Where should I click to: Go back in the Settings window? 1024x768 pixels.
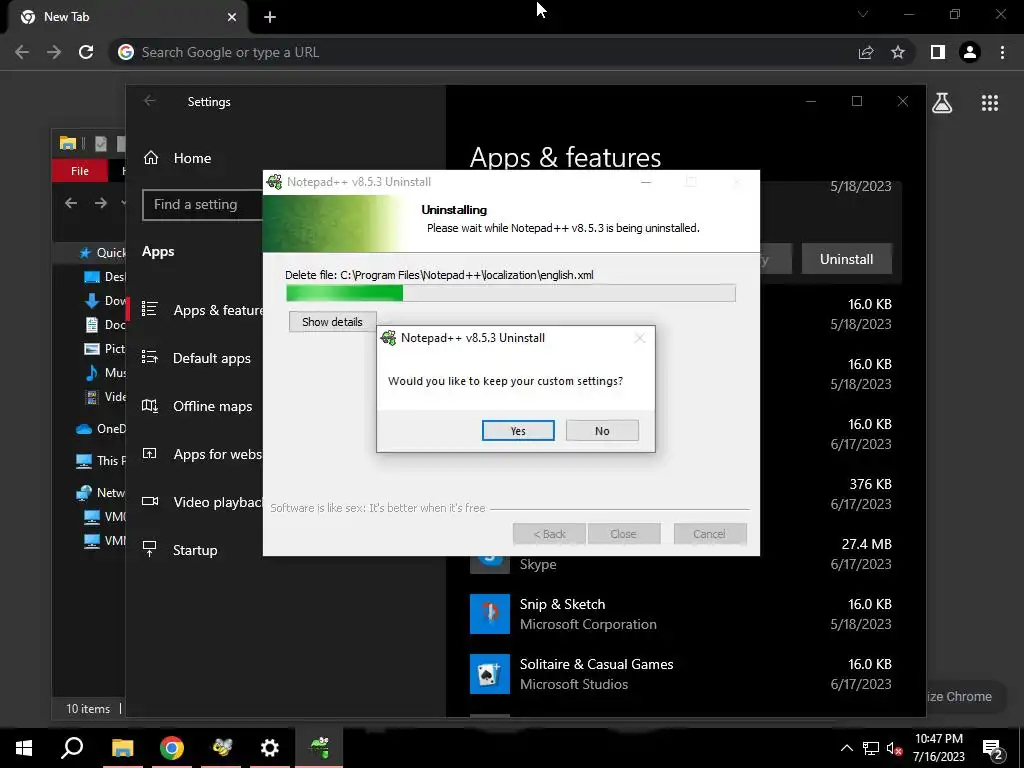click(x=150, y=101)
